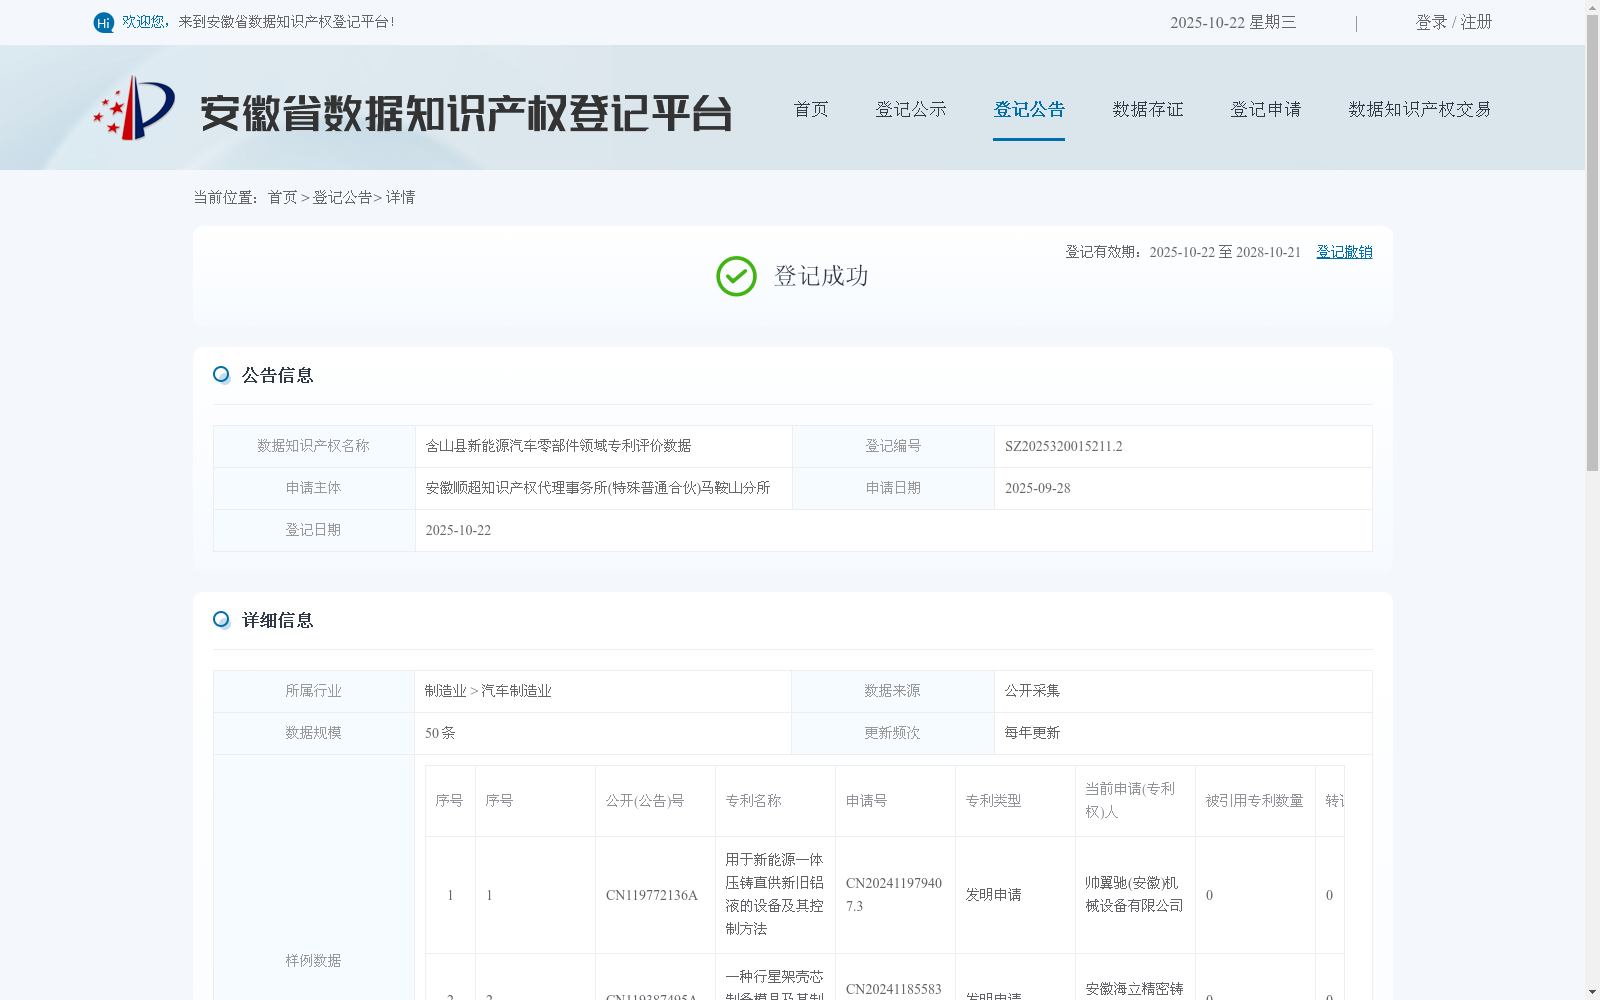Click the application date 2025-09-28

1038,488
